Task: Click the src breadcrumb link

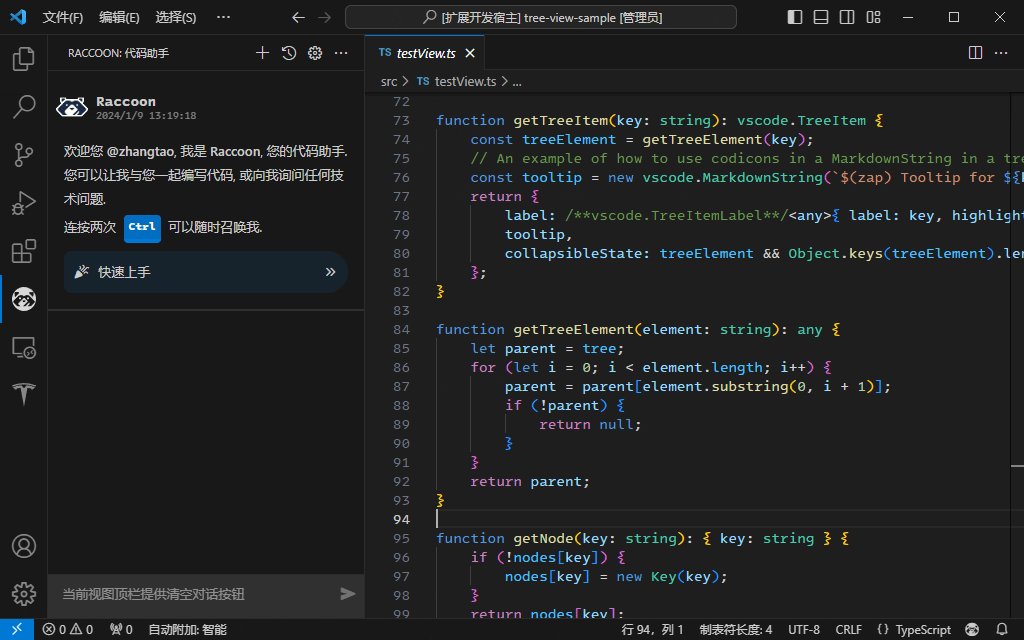Action: [389, 82]
